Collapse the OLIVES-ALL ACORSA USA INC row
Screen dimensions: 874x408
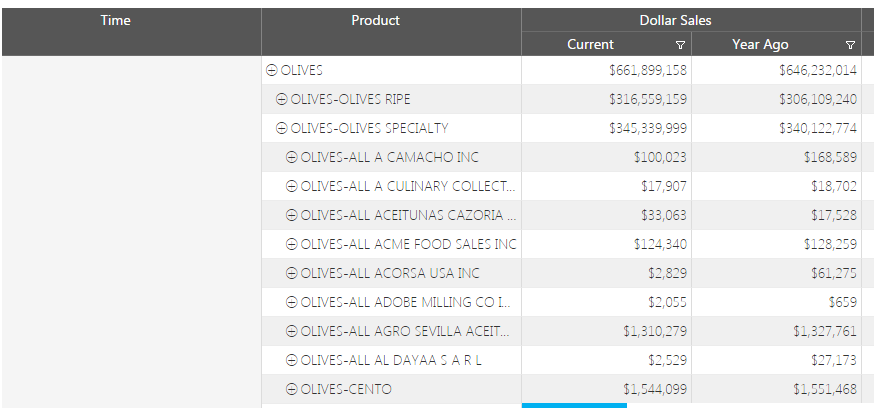(291, 273)
